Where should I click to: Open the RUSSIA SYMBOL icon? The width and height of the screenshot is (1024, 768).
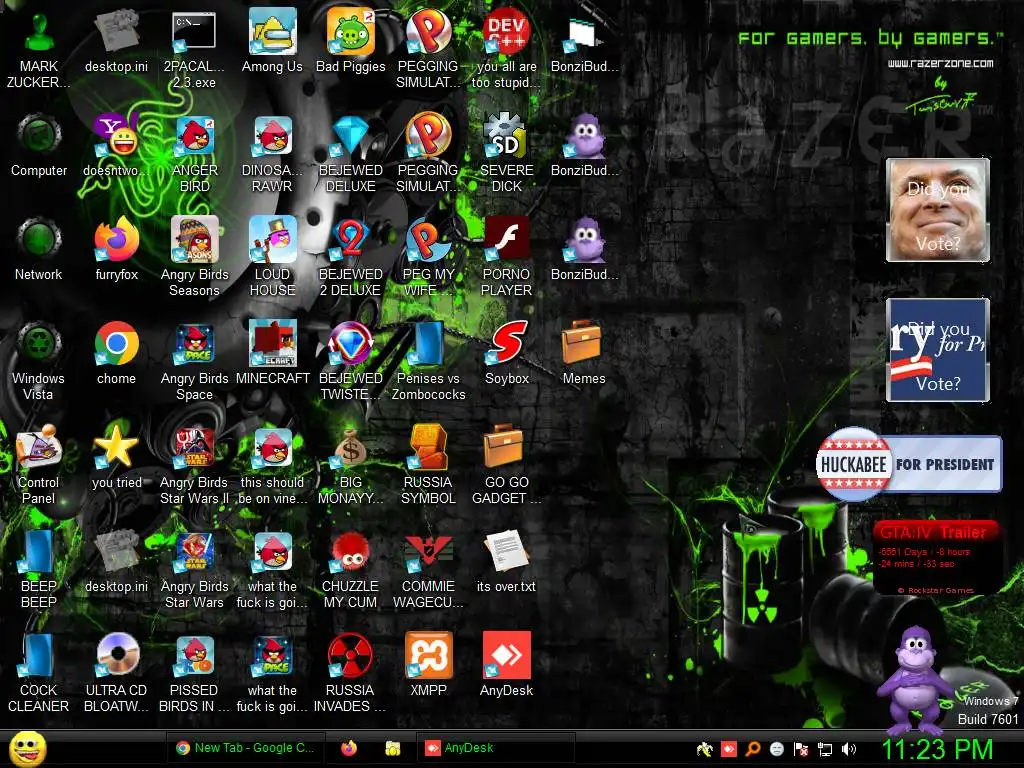pos(428,465)
